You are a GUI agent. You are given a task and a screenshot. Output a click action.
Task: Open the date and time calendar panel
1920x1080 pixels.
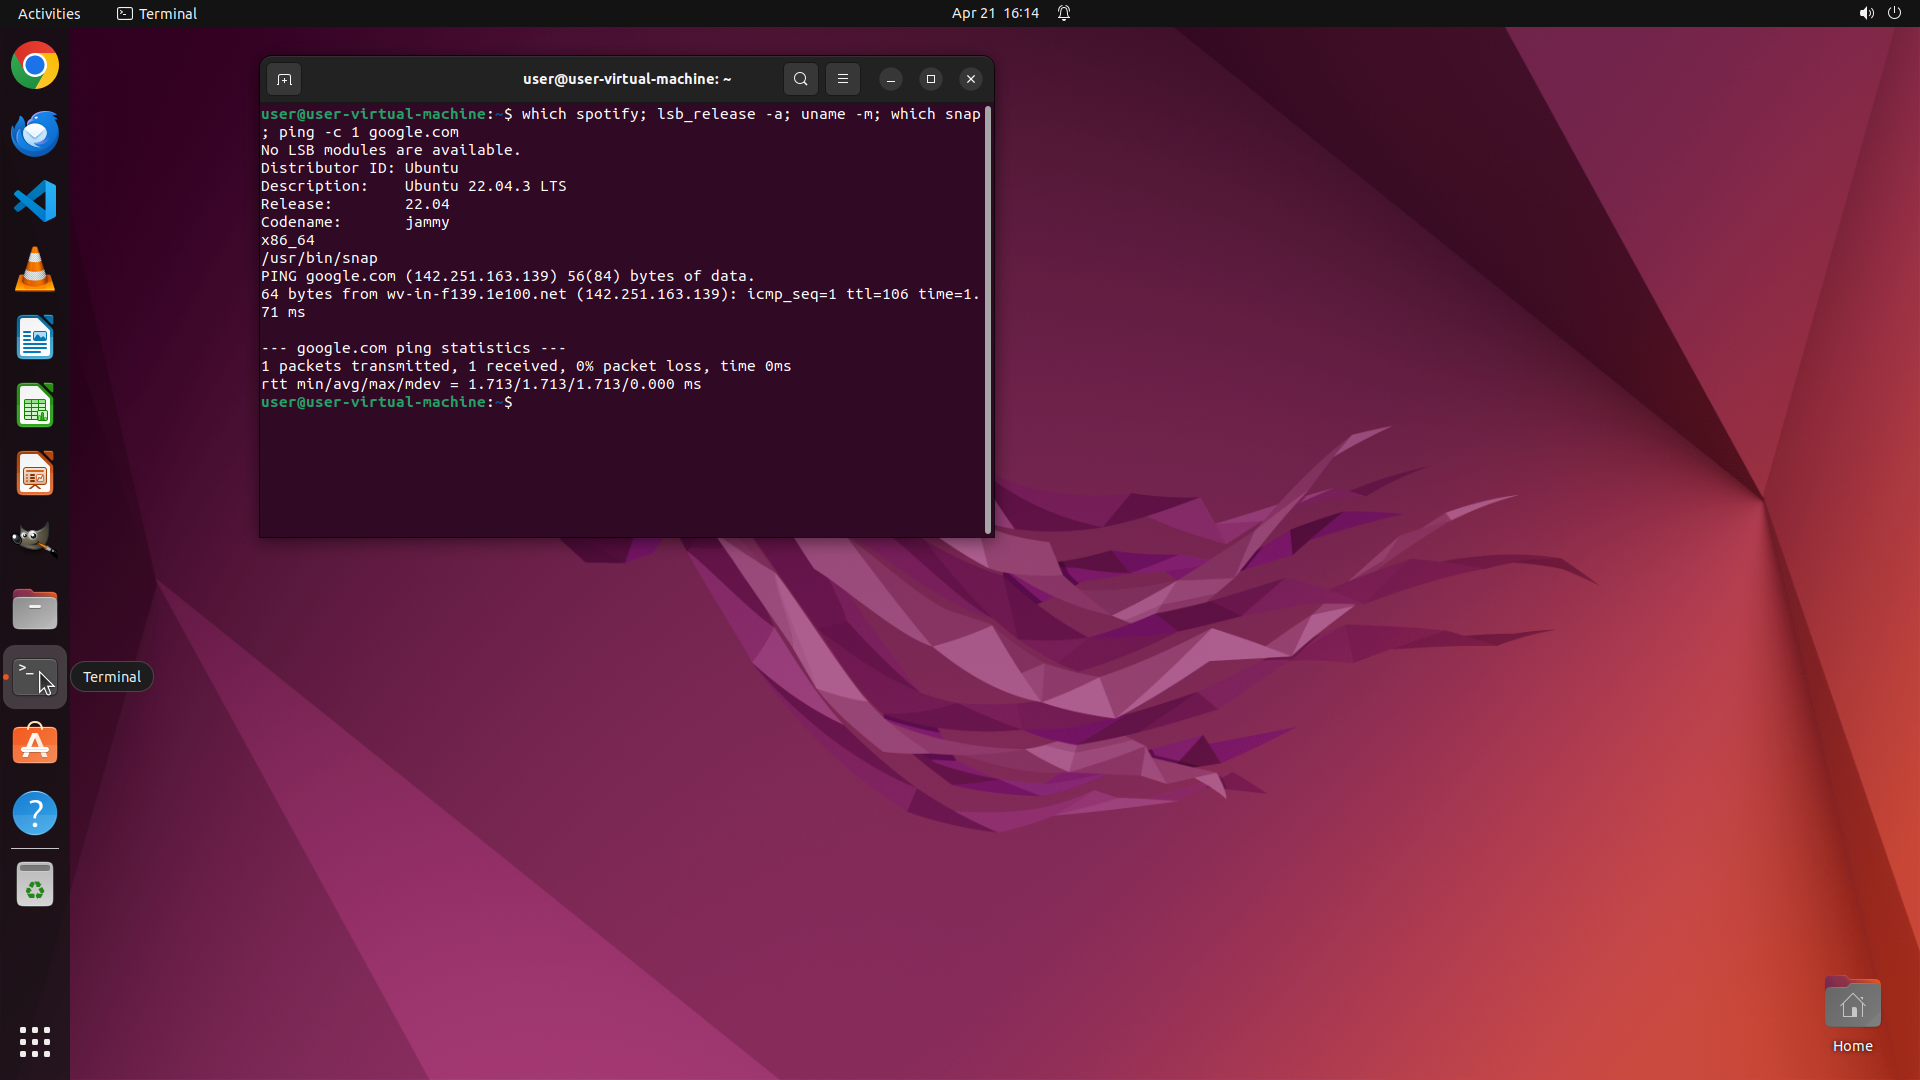[994, 13]
